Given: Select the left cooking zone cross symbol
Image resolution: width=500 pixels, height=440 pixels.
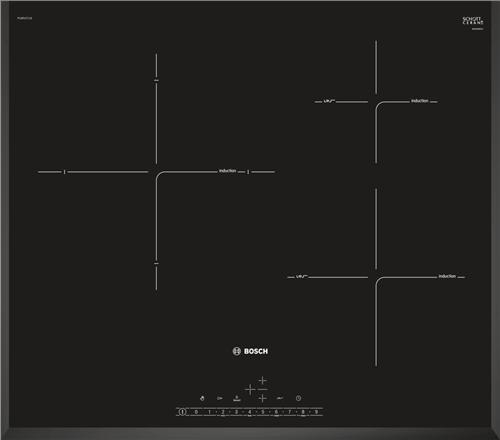Looking at the screenshot, I should click(x=250, y=389).
